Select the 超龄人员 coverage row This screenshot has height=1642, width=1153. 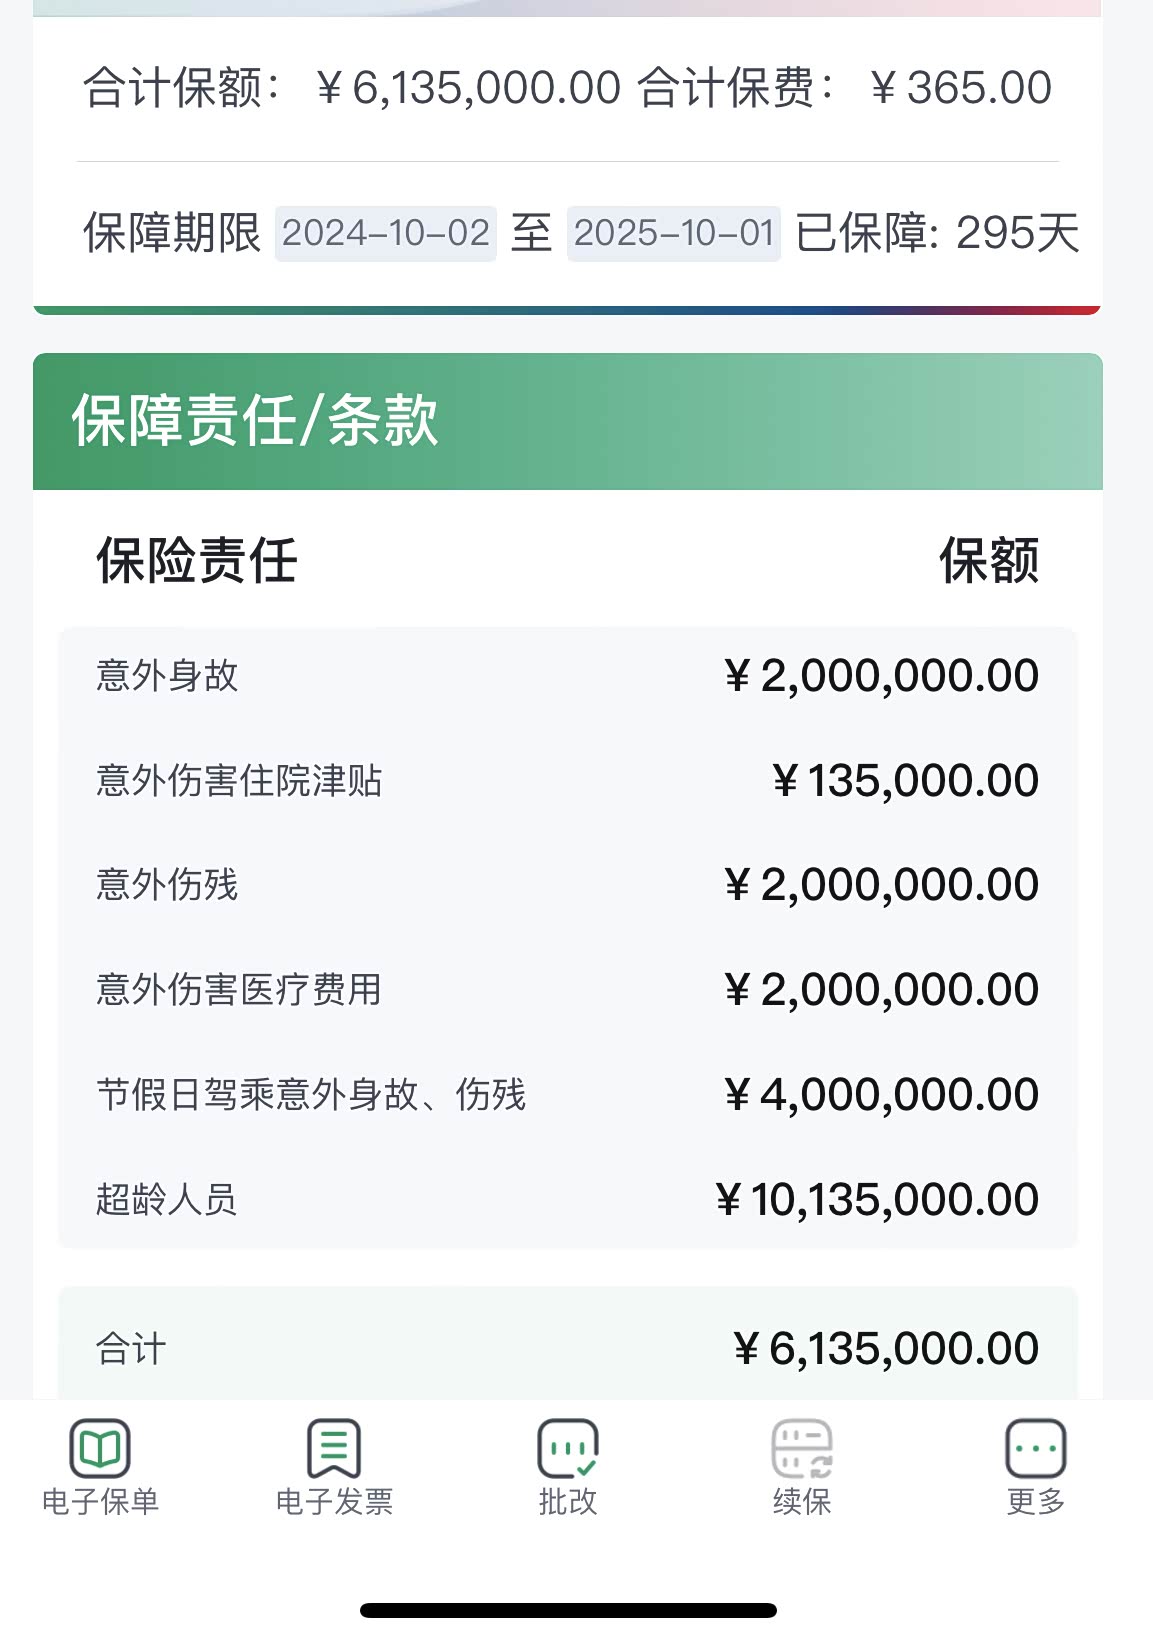567,1199
